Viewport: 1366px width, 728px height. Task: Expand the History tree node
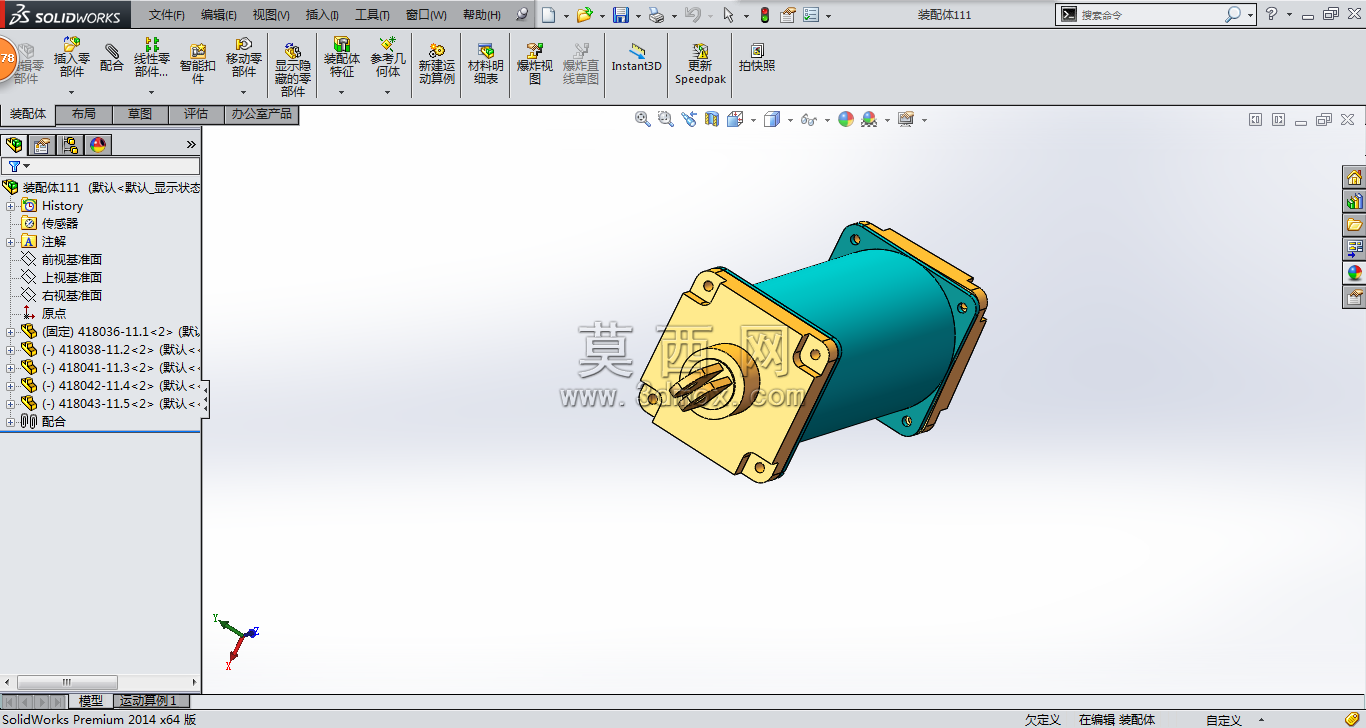click(x=11, y=206)
